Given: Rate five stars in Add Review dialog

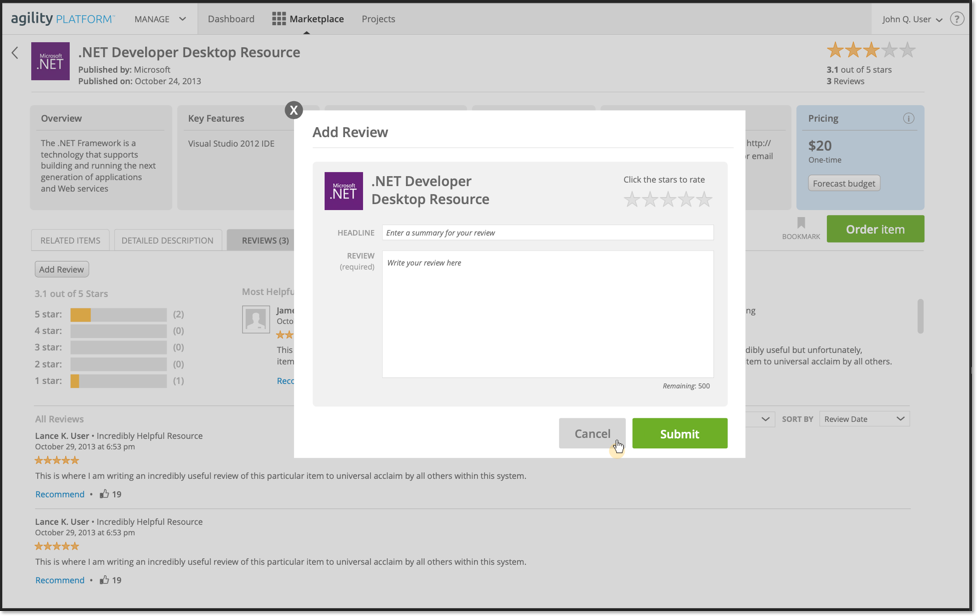Looking at the screenshot, I should (704, 199).
